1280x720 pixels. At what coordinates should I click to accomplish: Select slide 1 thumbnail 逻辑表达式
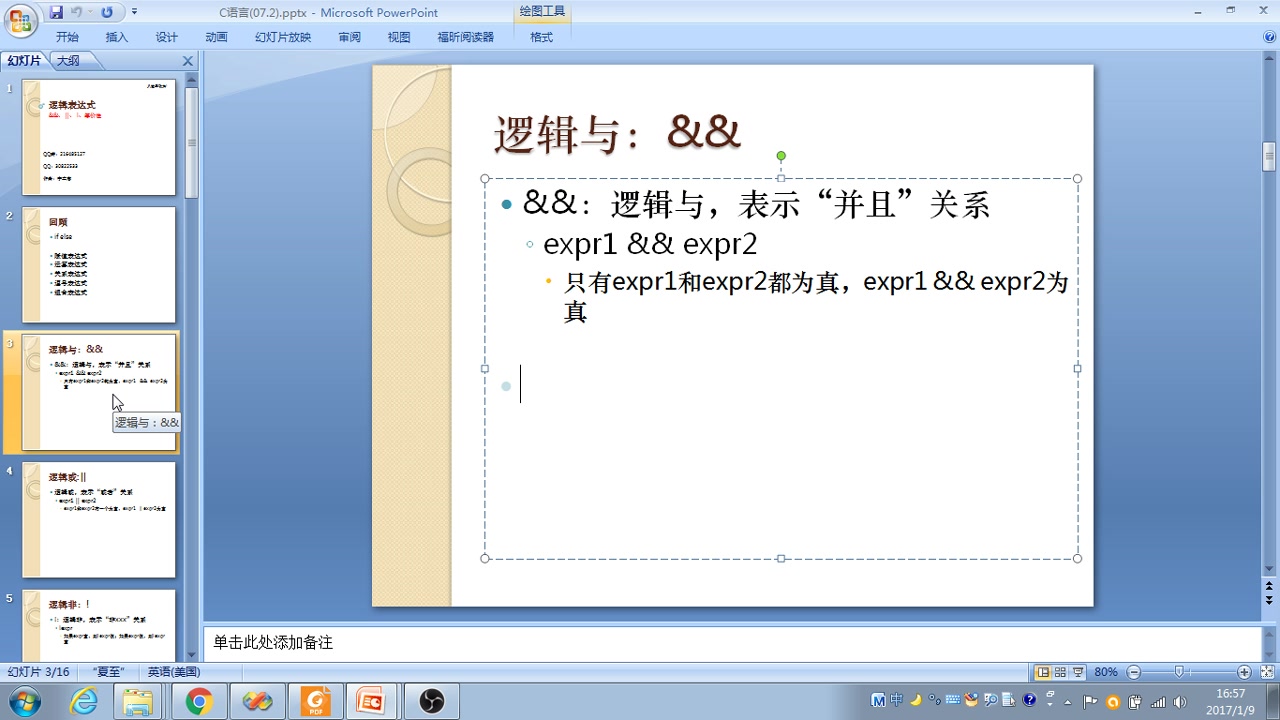coord(99,137)
